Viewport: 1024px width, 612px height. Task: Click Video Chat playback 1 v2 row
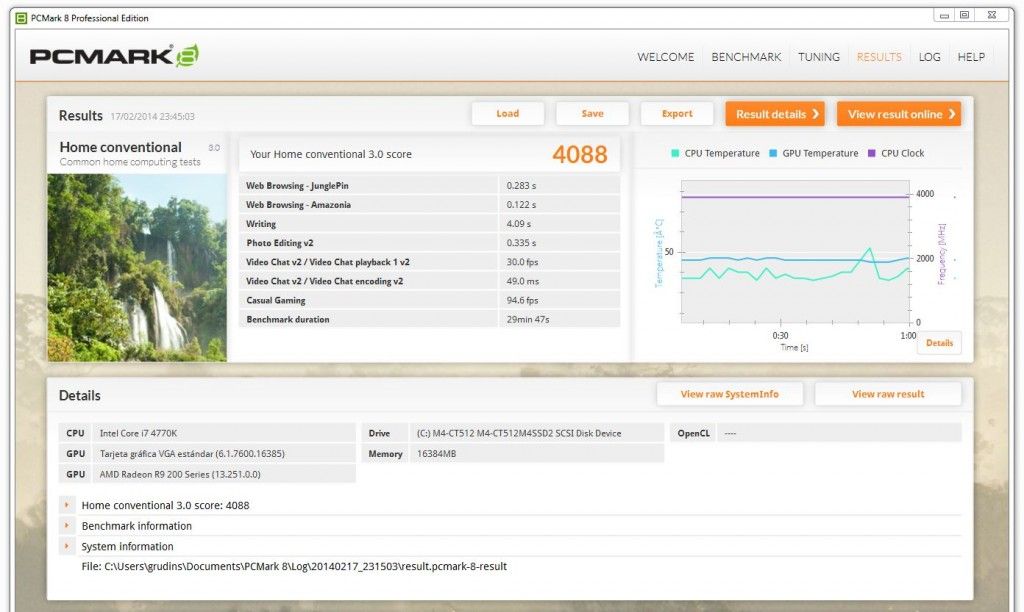click(429, 262)
